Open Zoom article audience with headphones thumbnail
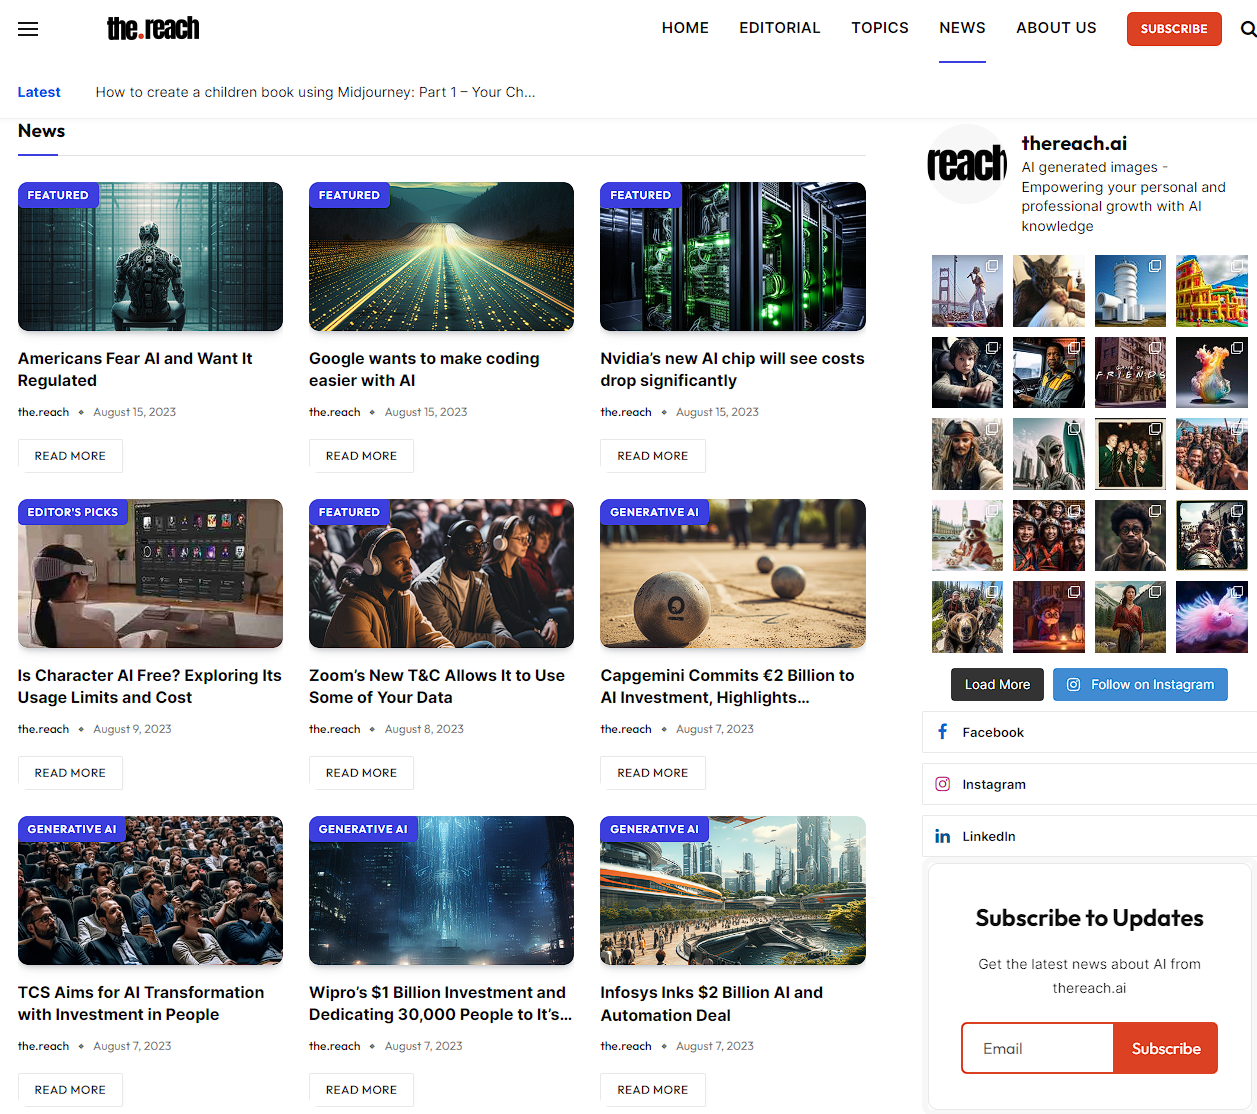 pyautogui.click(x=441, y=573)
